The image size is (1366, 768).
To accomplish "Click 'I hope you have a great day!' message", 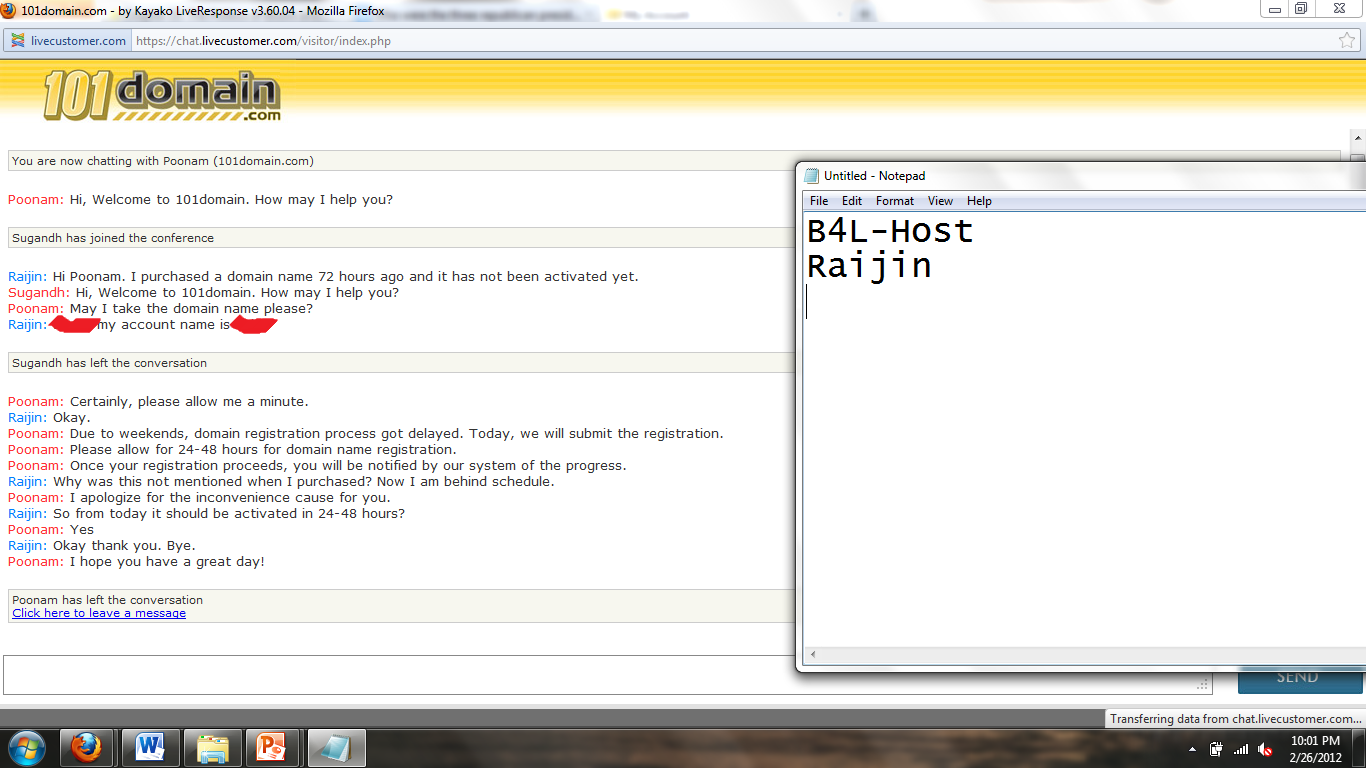I will (167, 561).
